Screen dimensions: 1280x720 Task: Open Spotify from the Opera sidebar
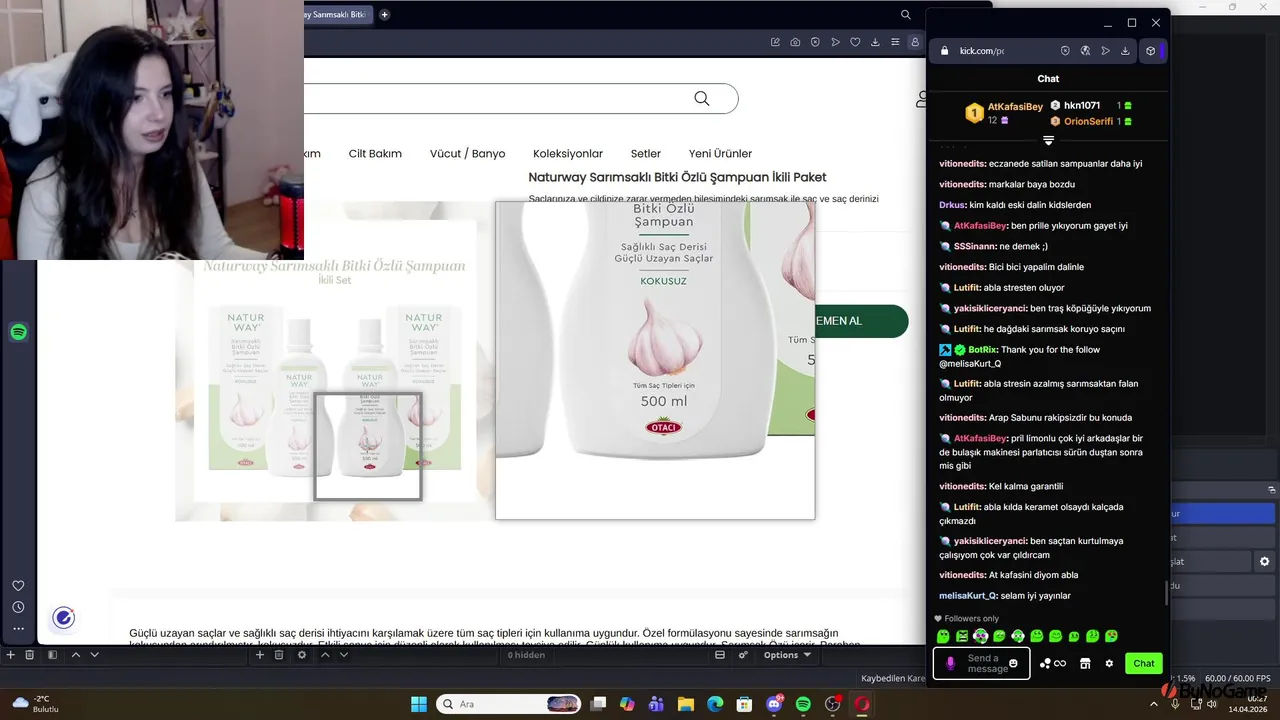(x=19, y=332)
